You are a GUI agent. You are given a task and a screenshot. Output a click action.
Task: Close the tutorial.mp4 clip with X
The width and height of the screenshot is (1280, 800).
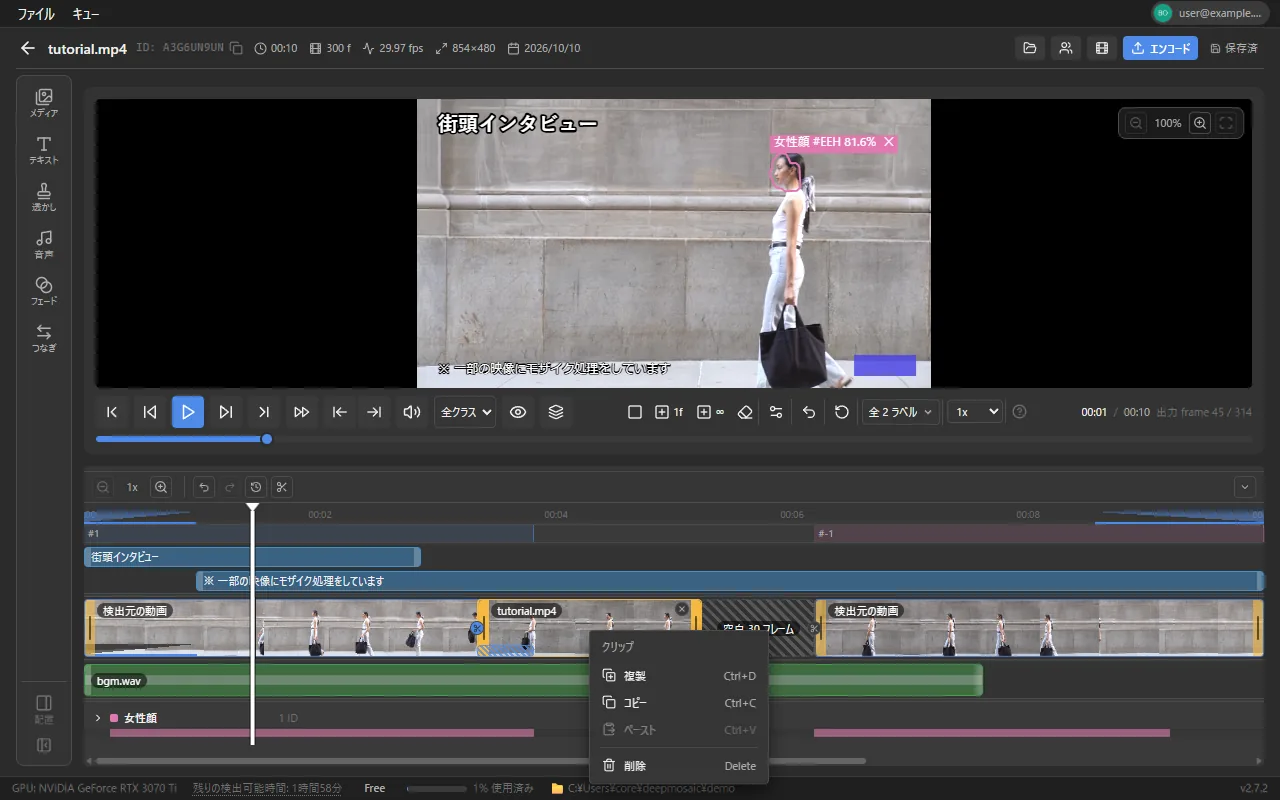point(682,608)
